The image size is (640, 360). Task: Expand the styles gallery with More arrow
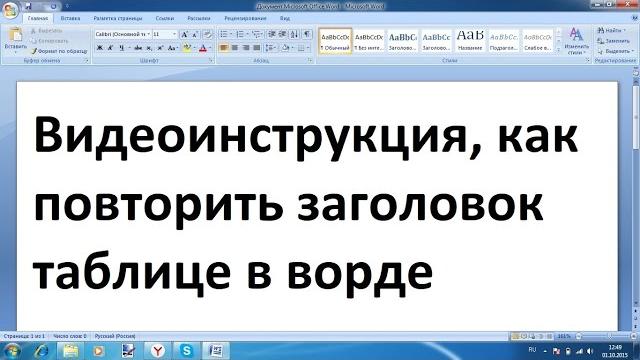558,50
